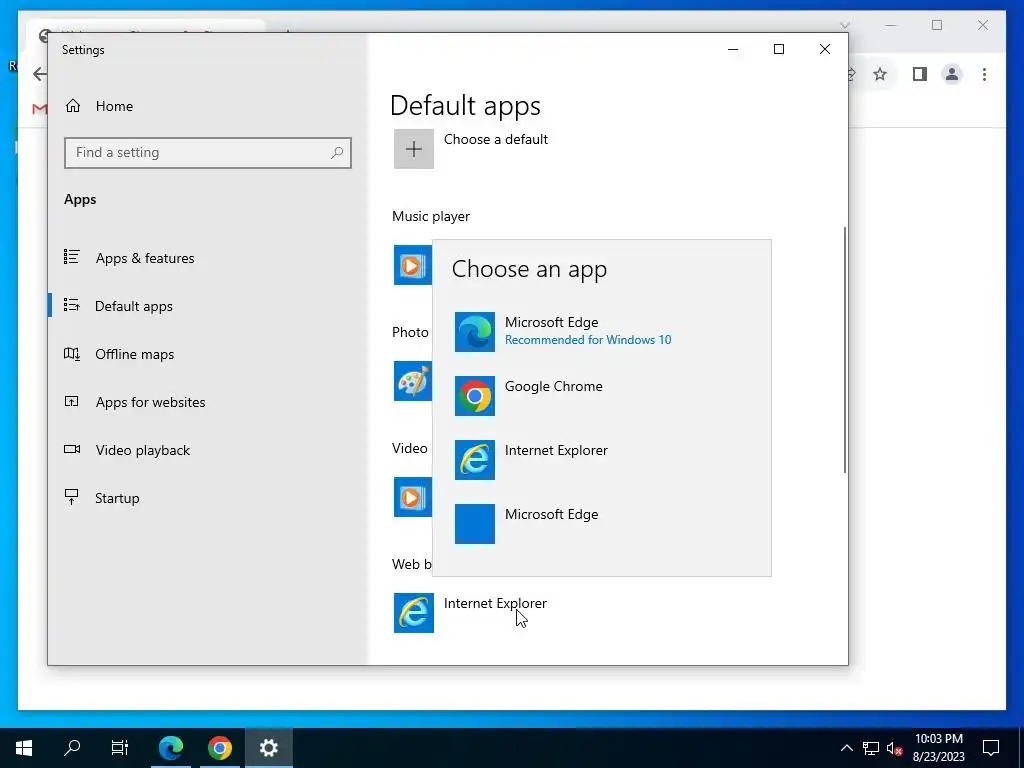Click search magnifier in Find a setting
The height and width of the screenshot is (768, 1024).
coord(337,153)
